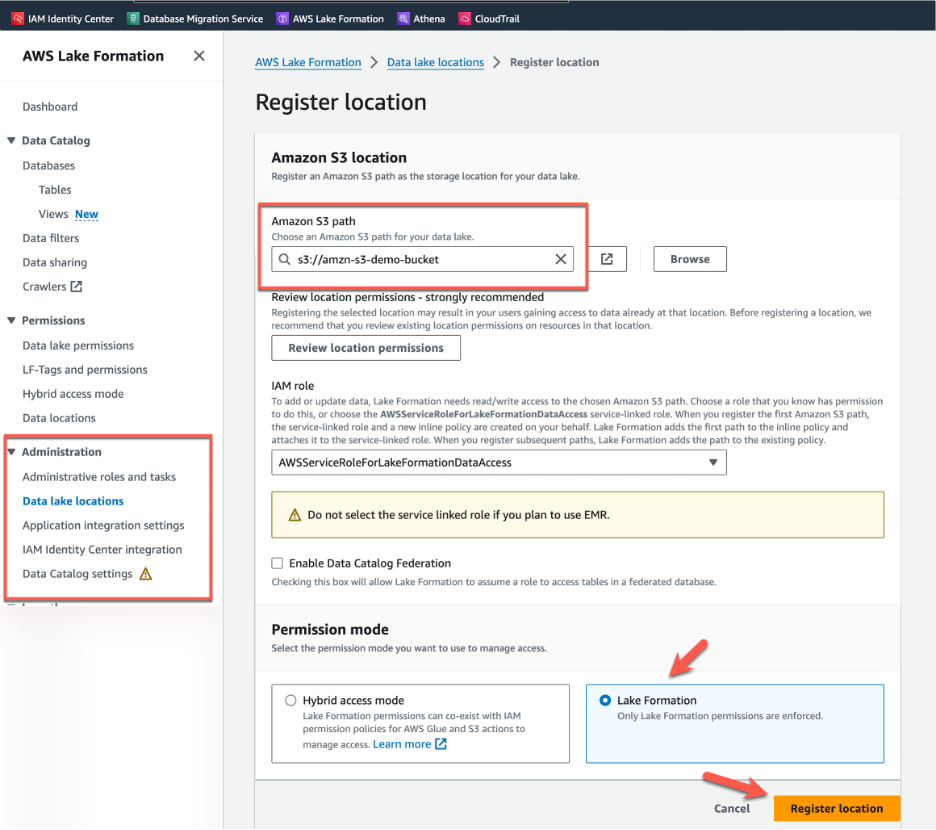Open Database Migration Service icon
This screenshot has height=830, width=936.
coord(133,19)
